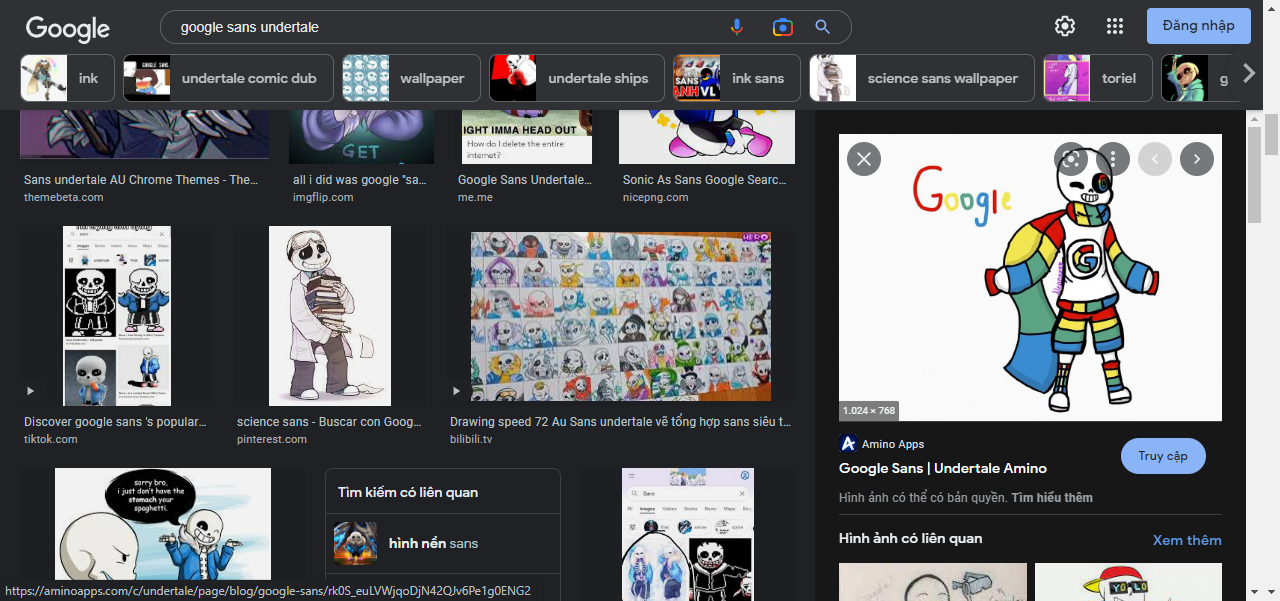The width and height of the screenshot is (1280, 601).
Task: Close the image preview panel
Action: 864,158
